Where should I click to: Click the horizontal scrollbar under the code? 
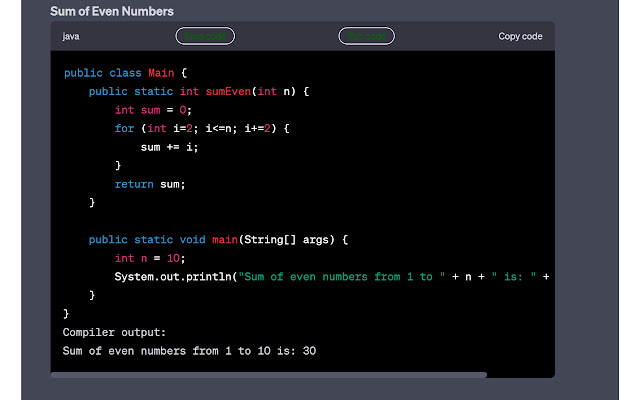[x=269, y=375]
